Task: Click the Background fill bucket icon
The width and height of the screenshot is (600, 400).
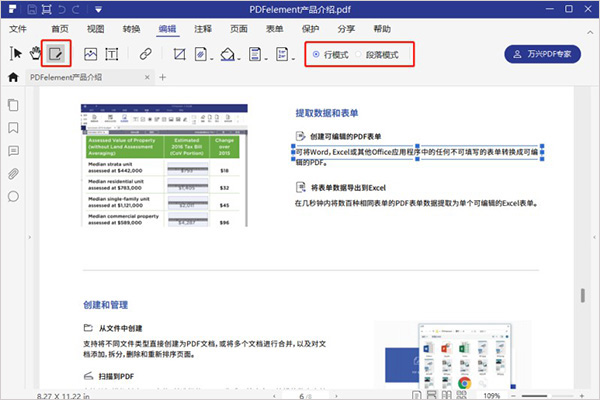Action: pyautogui.click(x=227, y=54)
